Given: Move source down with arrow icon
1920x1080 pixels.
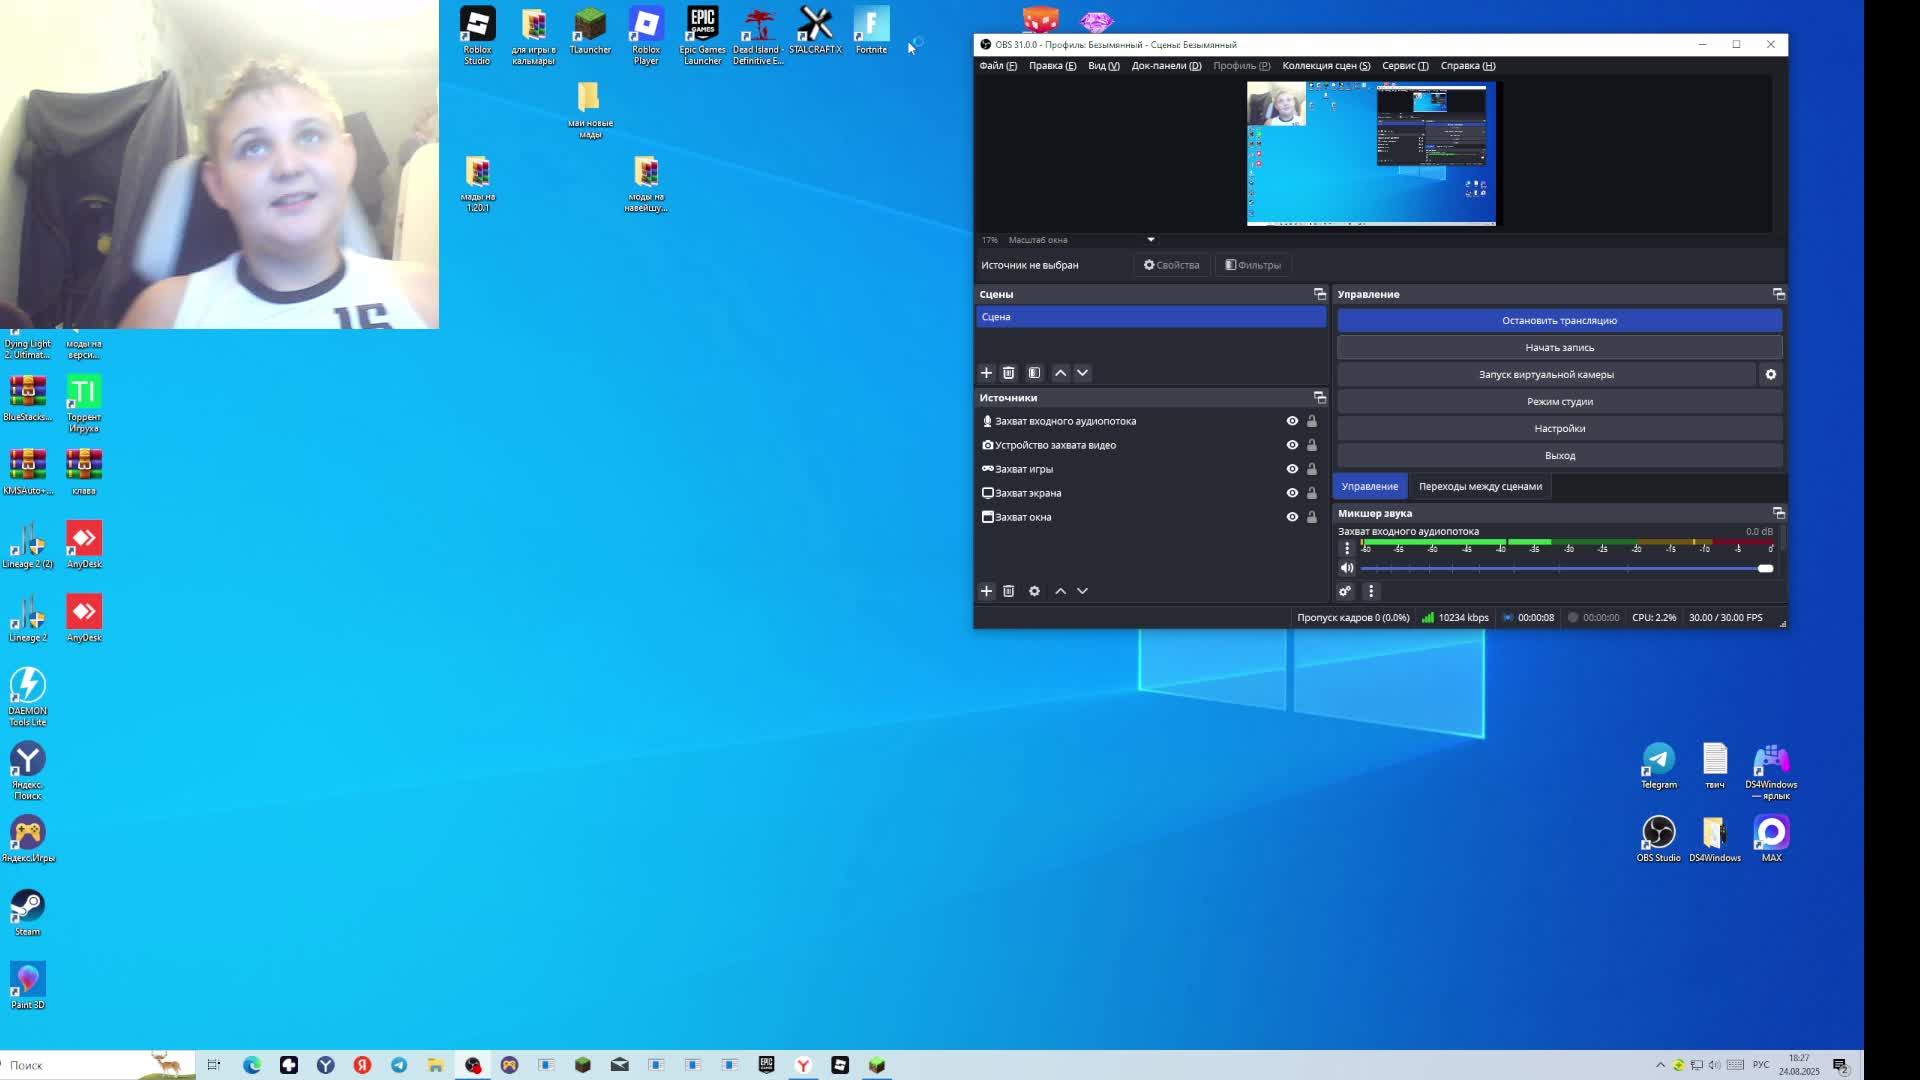Looking at the screenshot, I should [x=1082, y=591].
